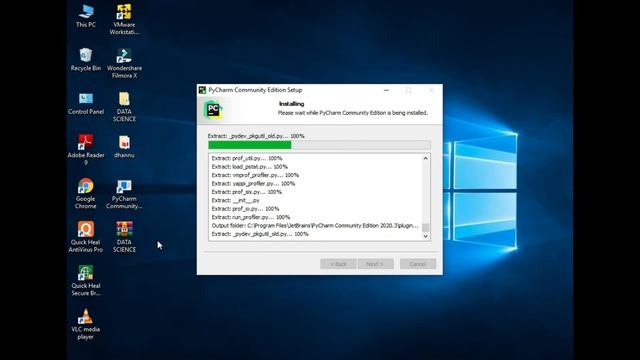Image resolution: width=640 pixels, height=360 pixels.
Task: Select log line 'Extract: vmprof_profiler.py... 100%'
Action: coord(255,175)
